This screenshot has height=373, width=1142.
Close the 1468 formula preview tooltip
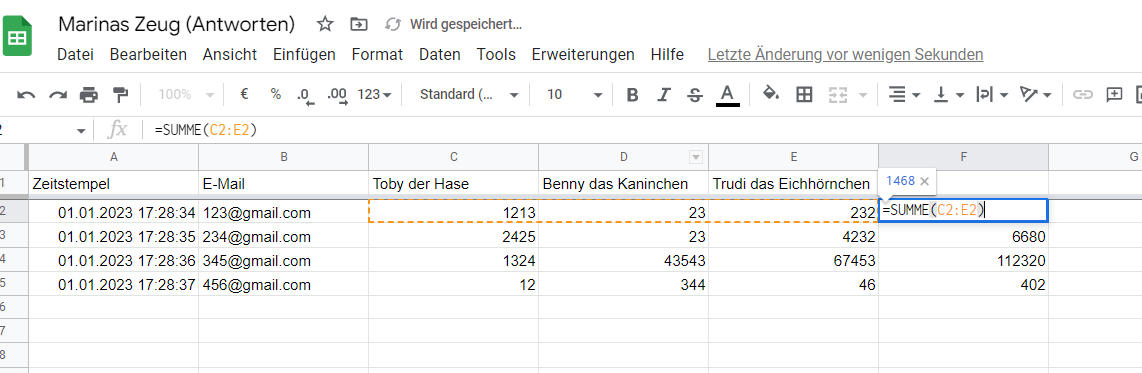coord(925,181)
